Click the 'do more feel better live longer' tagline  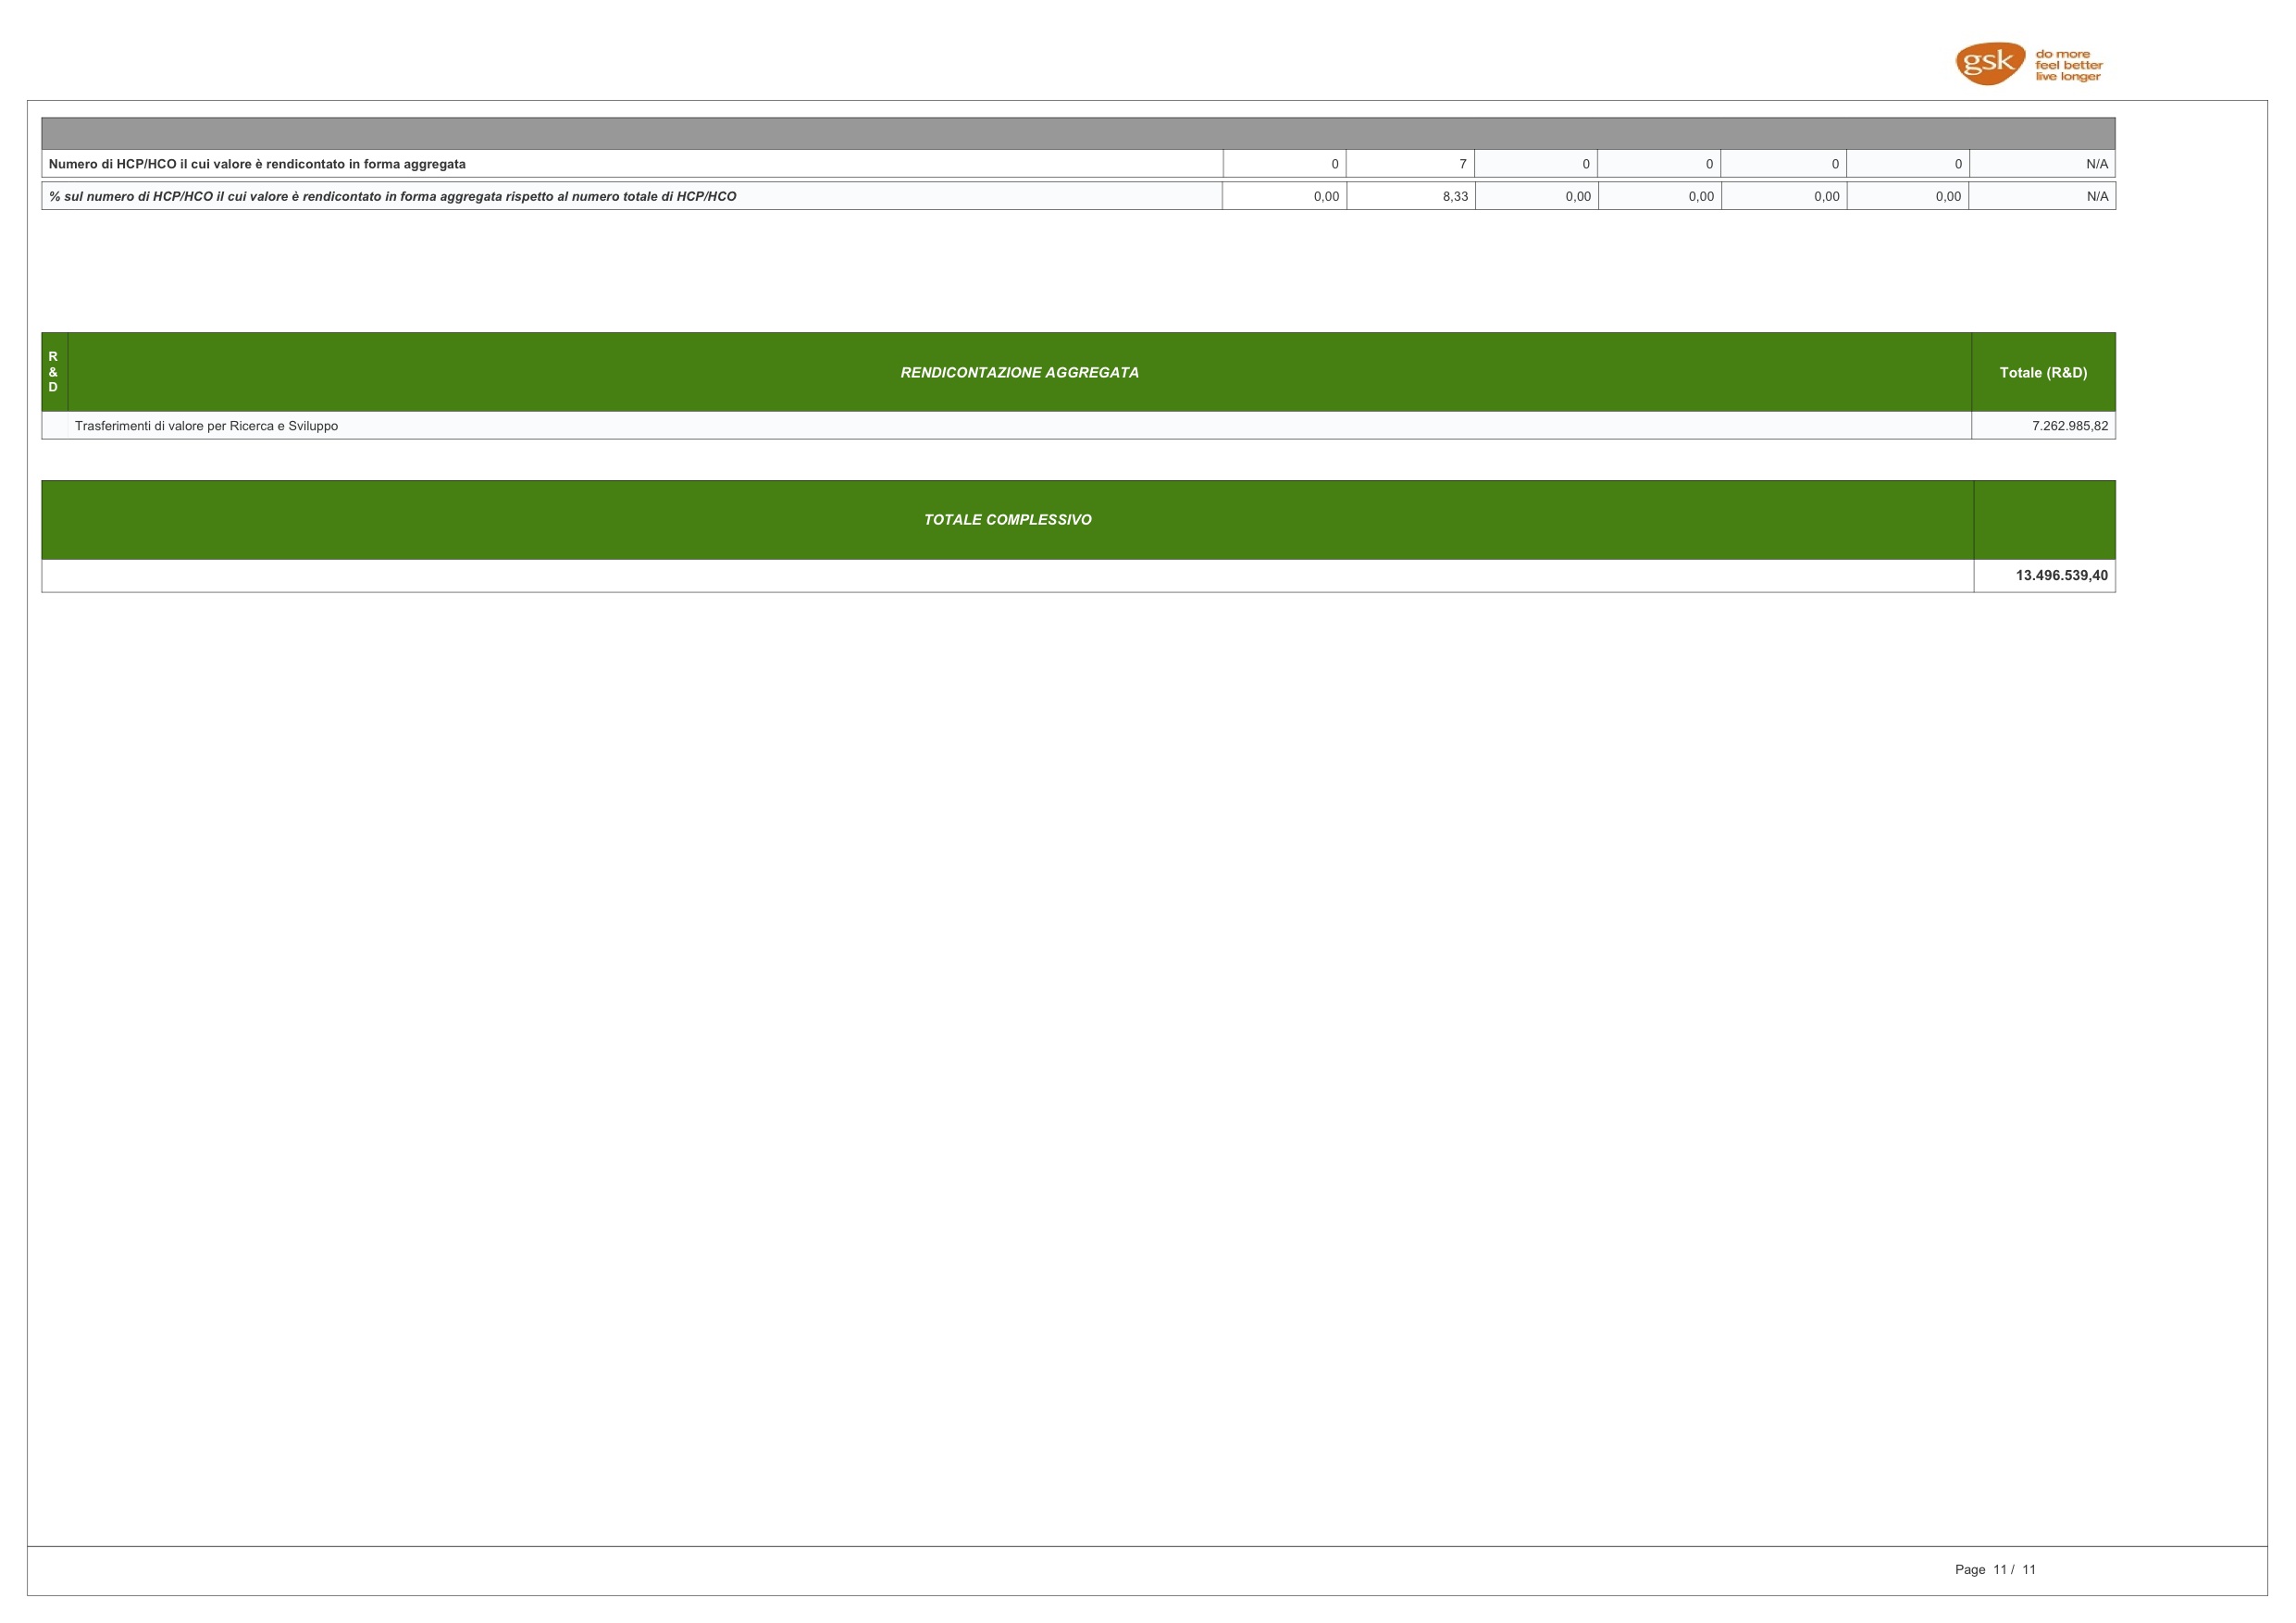coord(2068,65)
